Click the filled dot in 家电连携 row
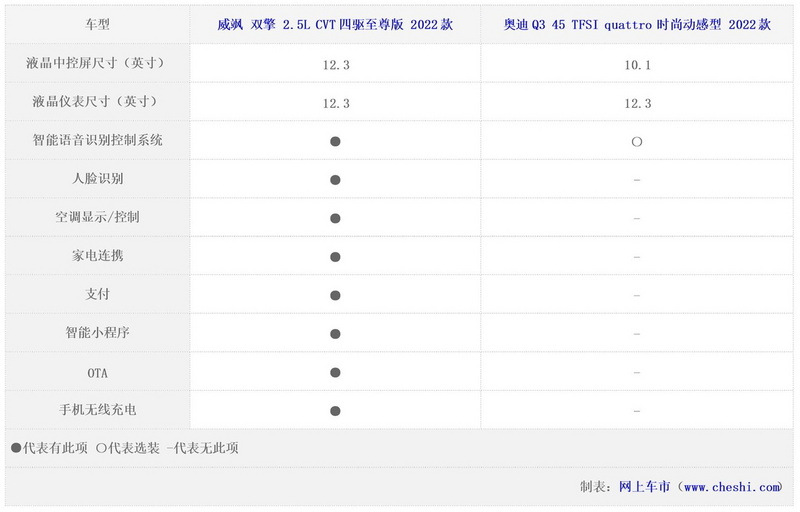 click(x=335, y=257)
